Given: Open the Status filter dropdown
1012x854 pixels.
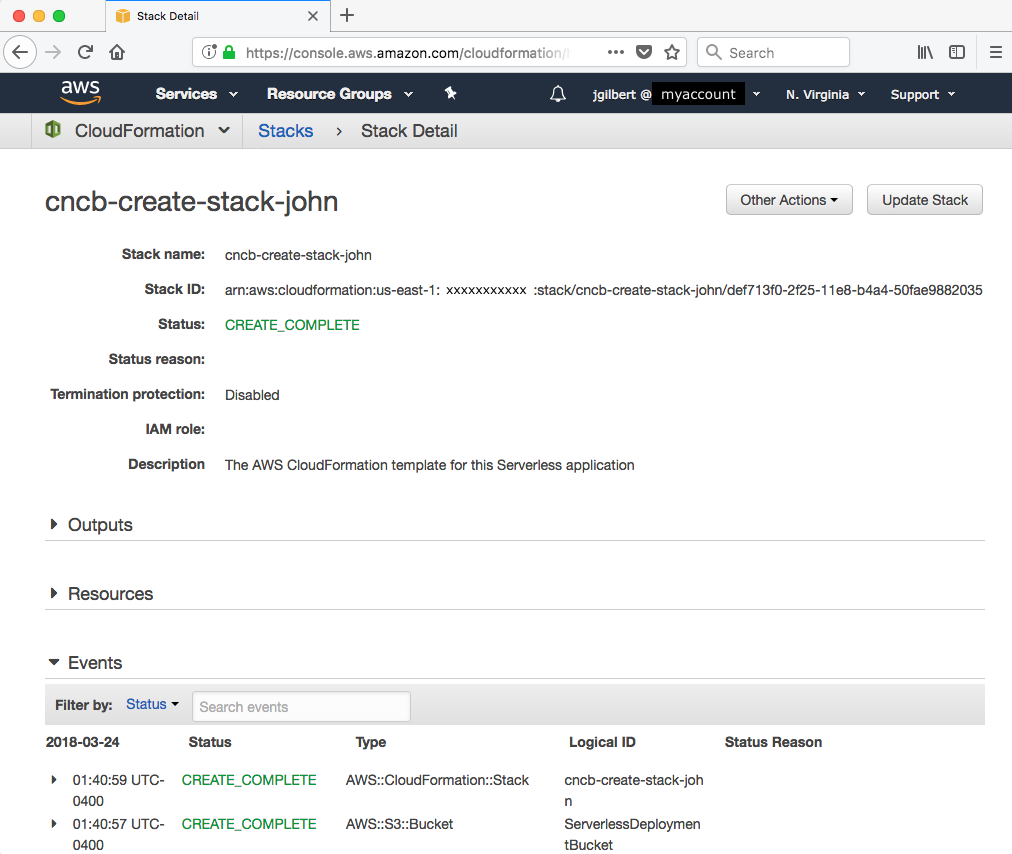Looking at the screenshot, I should point(152,705).
